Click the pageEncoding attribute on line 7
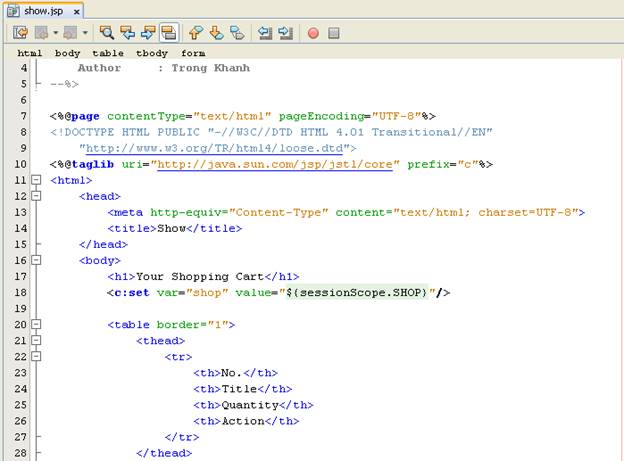Screen dimensions: 624x461 [322, 116]
